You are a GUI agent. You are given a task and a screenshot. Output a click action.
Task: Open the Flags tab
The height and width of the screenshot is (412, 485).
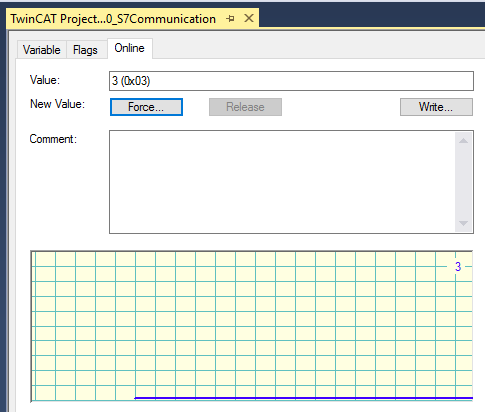click(x=85, y=50)
